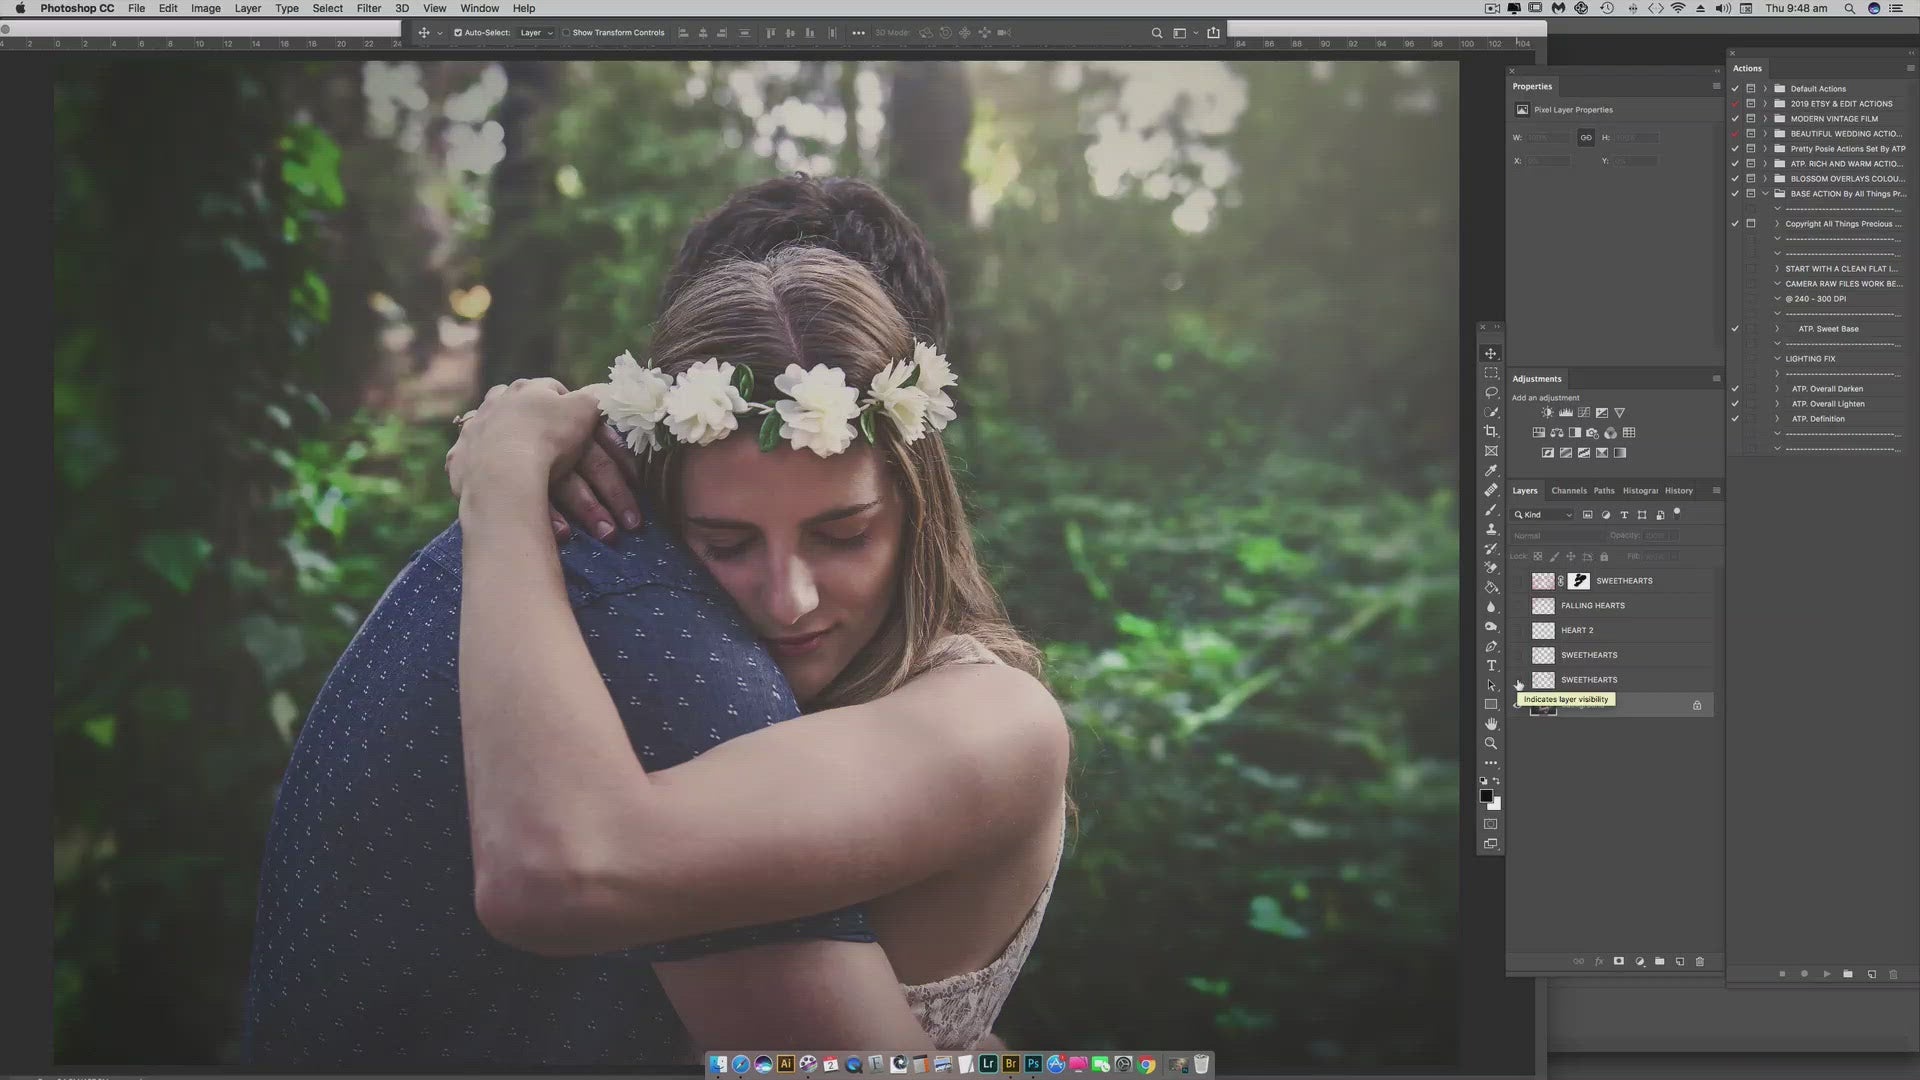The height and width of the screenshot is (1080, 1920).
Task: Toggle visibility of HEART 2 layer
Action: click(x=1519, y=631)
